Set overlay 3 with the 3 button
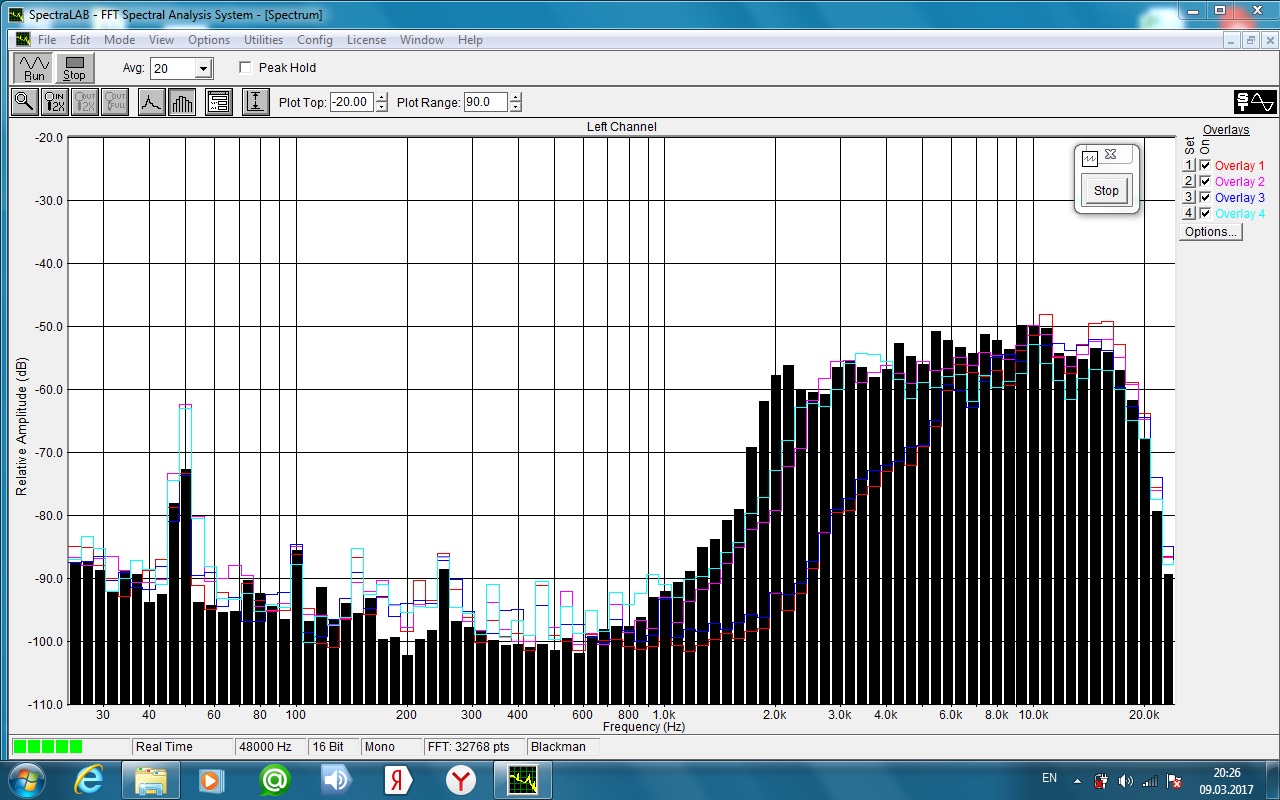The width and height of the screenshot is (1280, 800). click(1189, 198)
